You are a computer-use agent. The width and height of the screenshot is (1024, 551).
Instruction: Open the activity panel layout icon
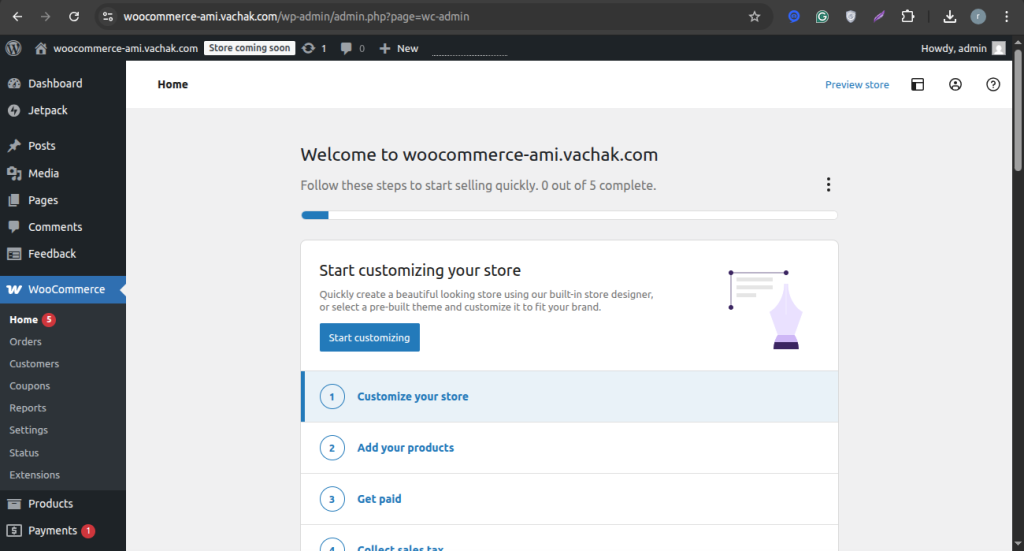918,84
